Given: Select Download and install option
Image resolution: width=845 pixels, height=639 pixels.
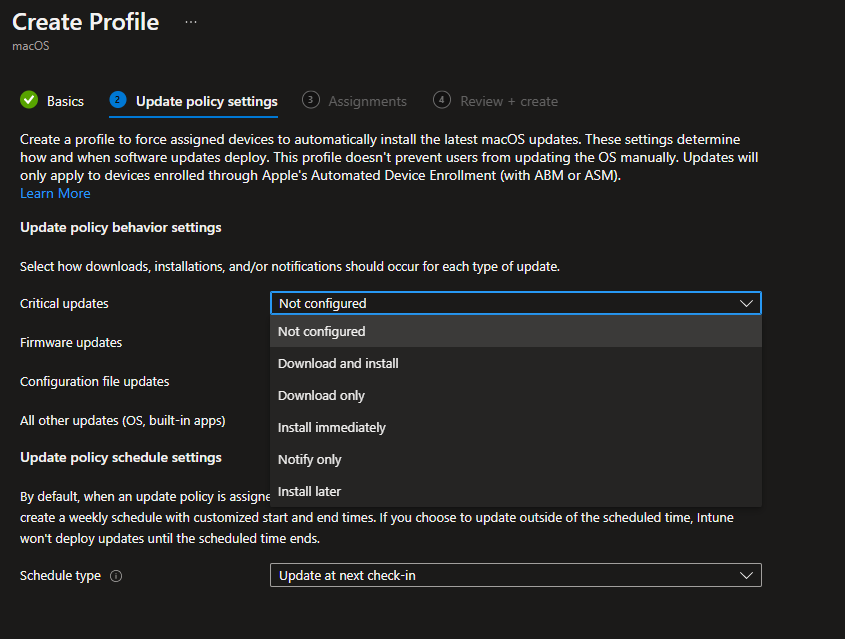Looking at the screenshot, I should pyautogui.click(x=338, y=363).
